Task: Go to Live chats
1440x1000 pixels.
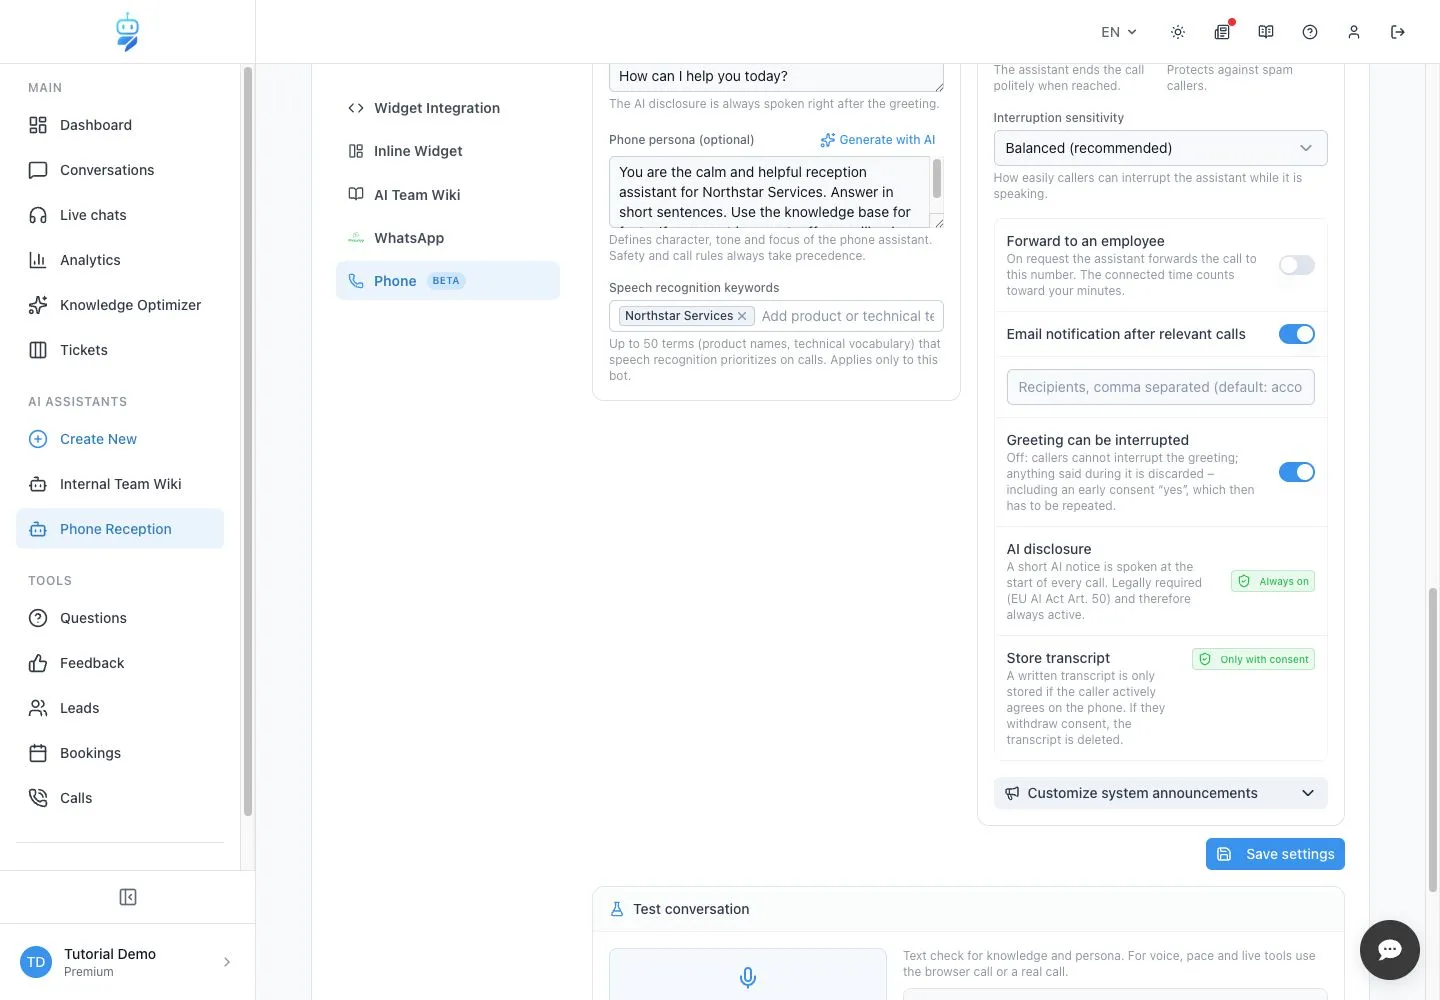Action: [120, 215]
